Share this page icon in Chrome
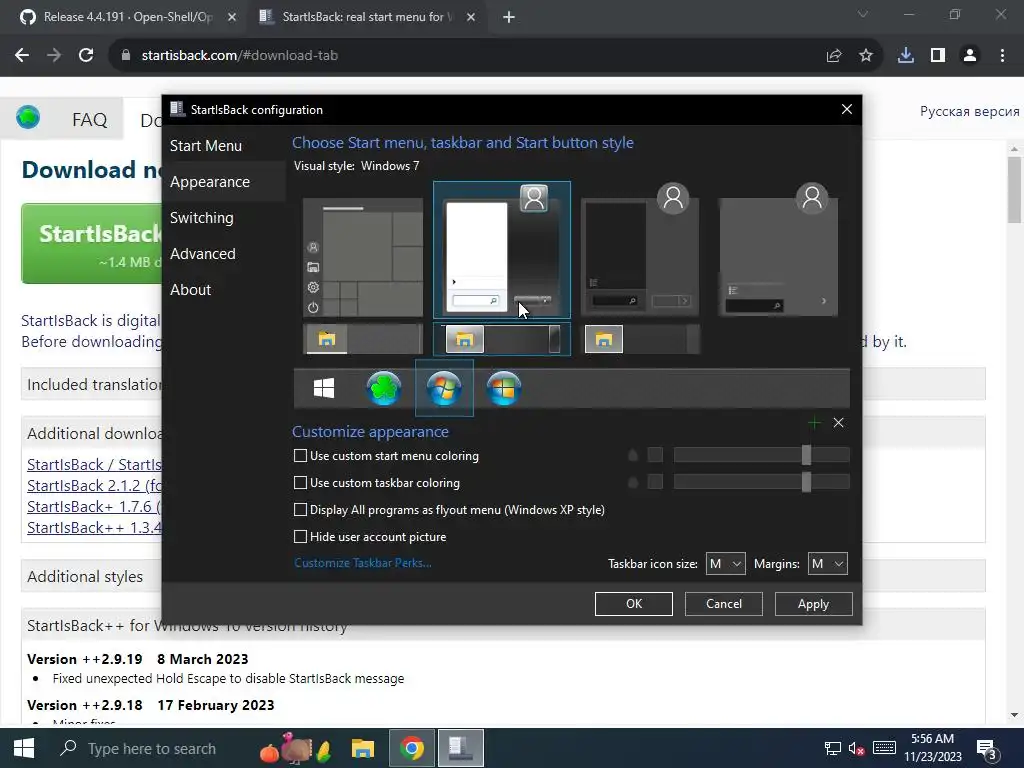The image size is (1024, 768). [x=833, y=56]
